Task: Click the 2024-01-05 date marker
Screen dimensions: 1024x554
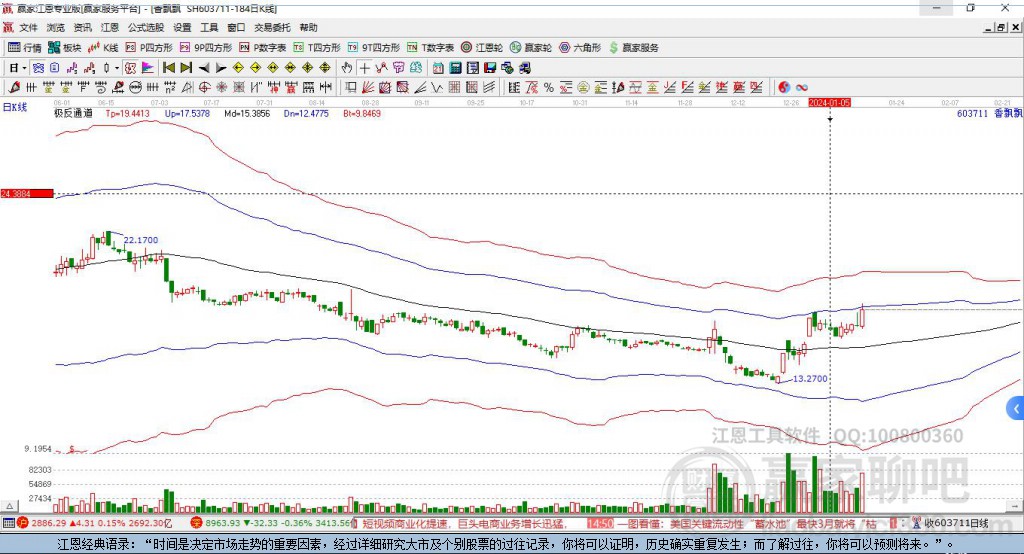Action: [x=829, y=103]
